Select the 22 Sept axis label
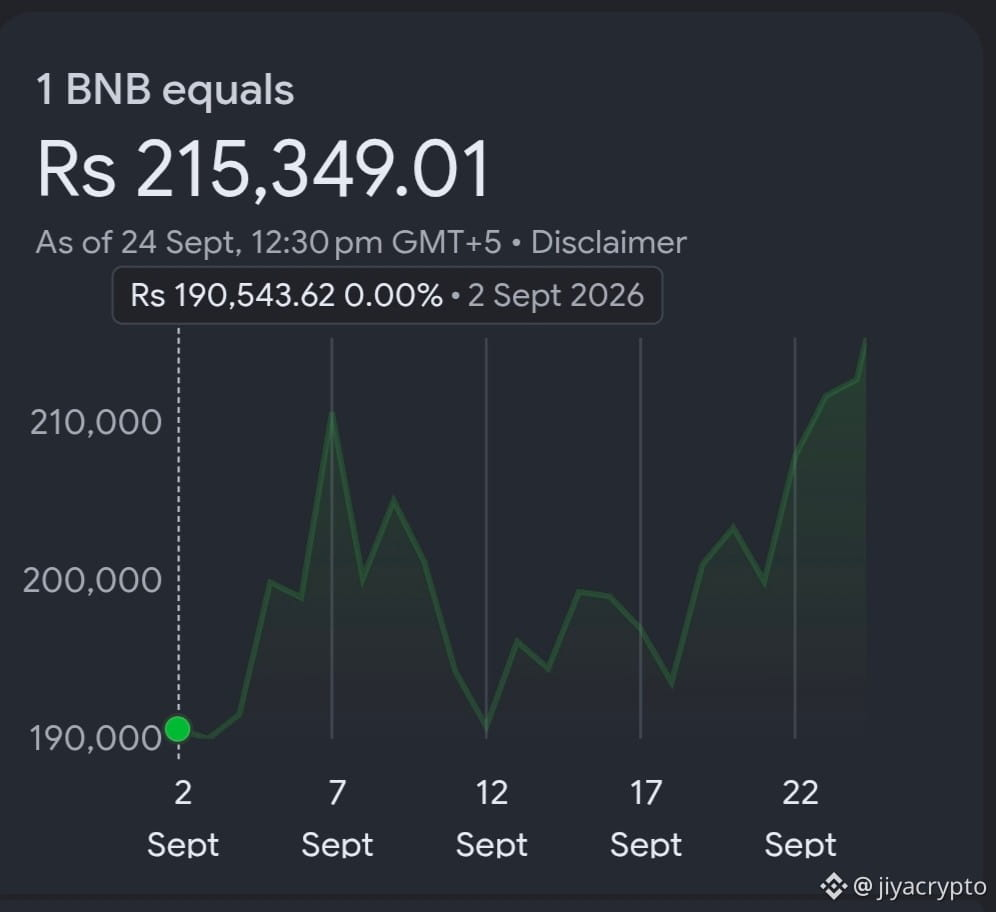 point(800,819)
